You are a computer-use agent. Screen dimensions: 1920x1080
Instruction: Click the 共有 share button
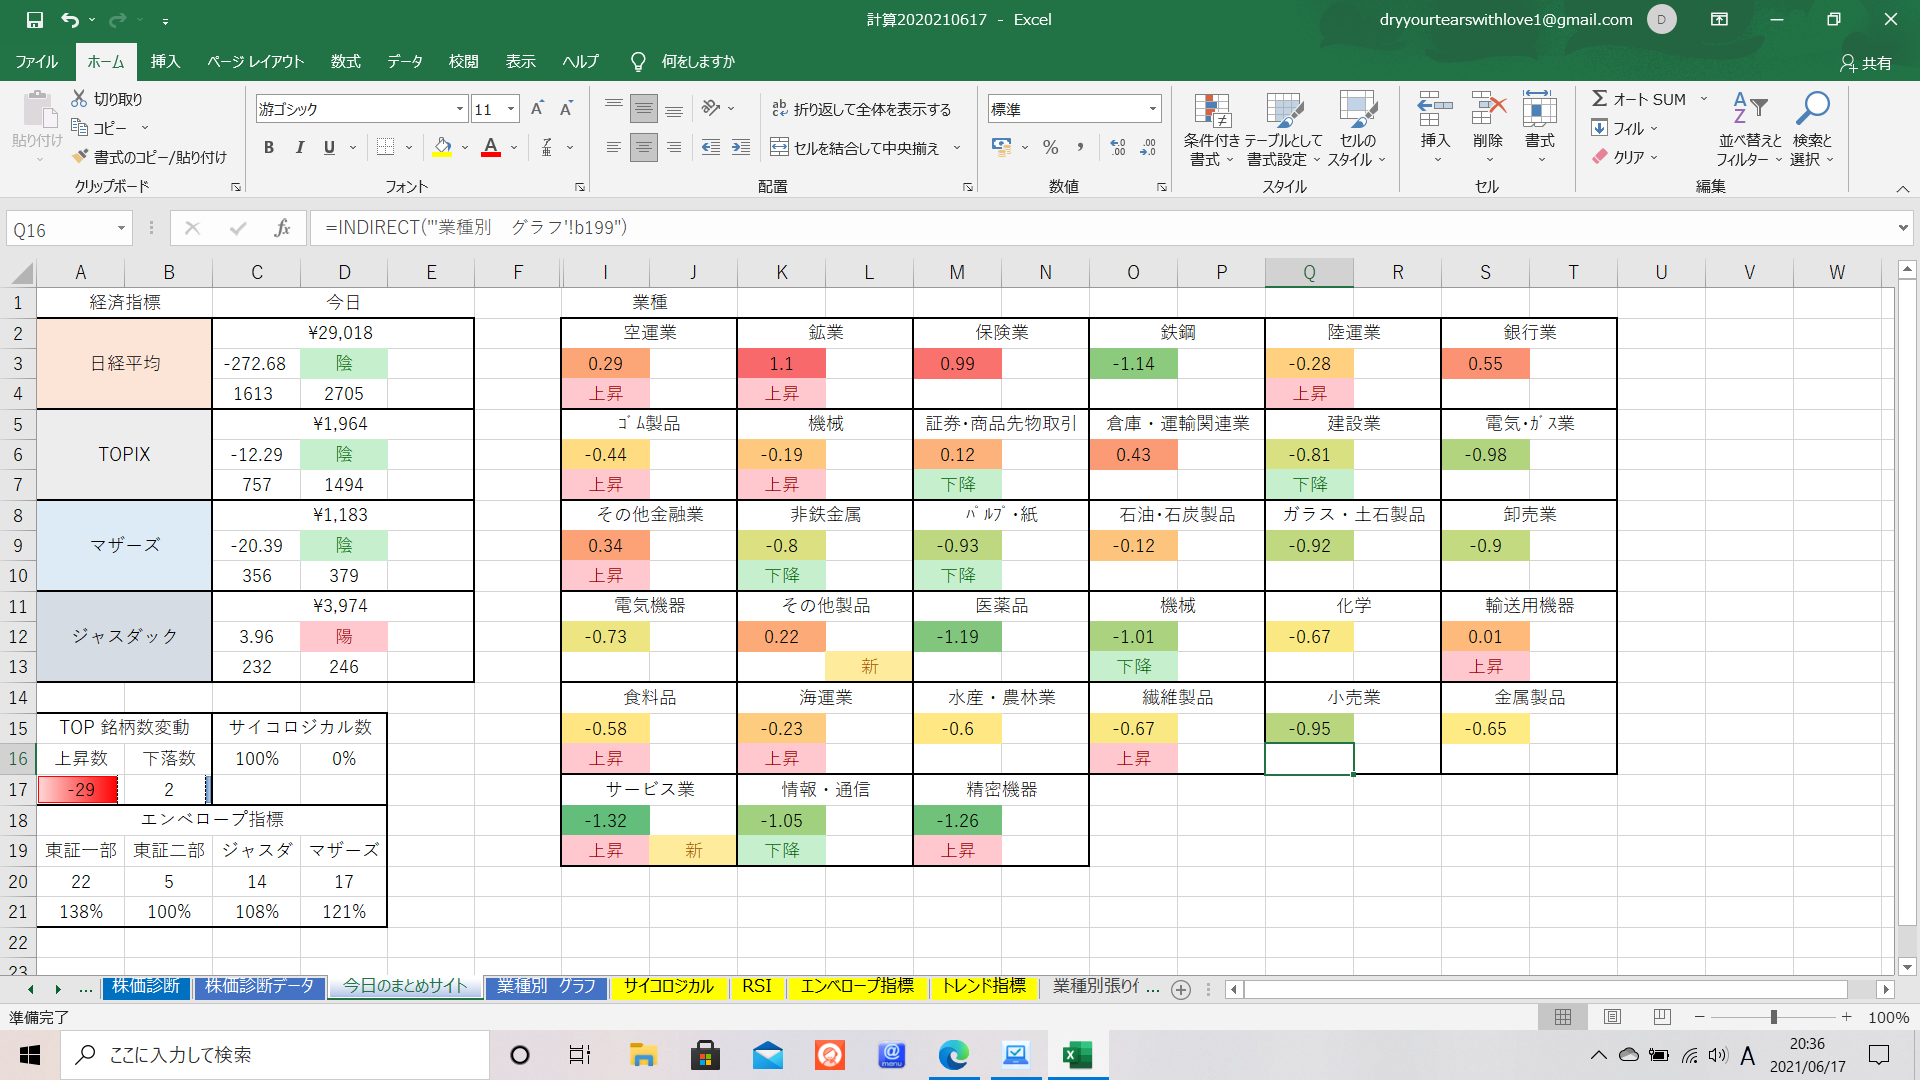tap(1866, 62)
